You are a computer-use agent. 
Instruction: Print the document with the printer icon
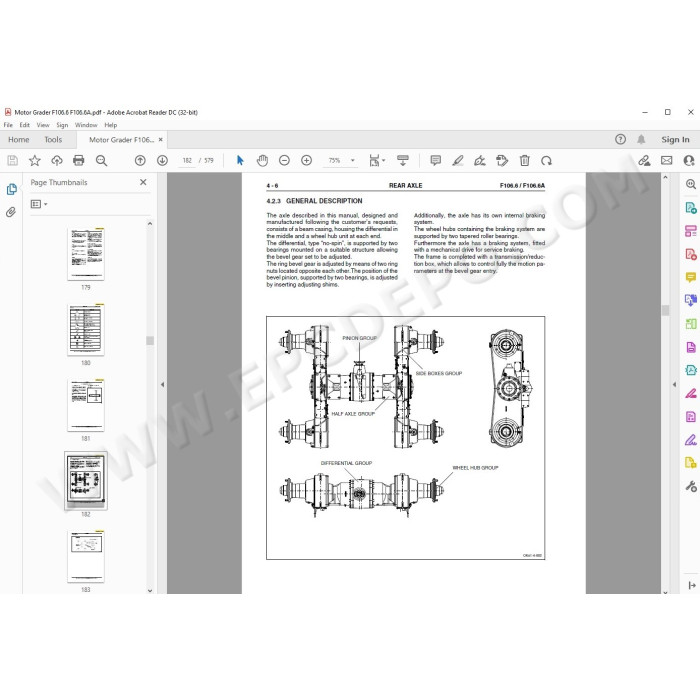tap(79, 160)
